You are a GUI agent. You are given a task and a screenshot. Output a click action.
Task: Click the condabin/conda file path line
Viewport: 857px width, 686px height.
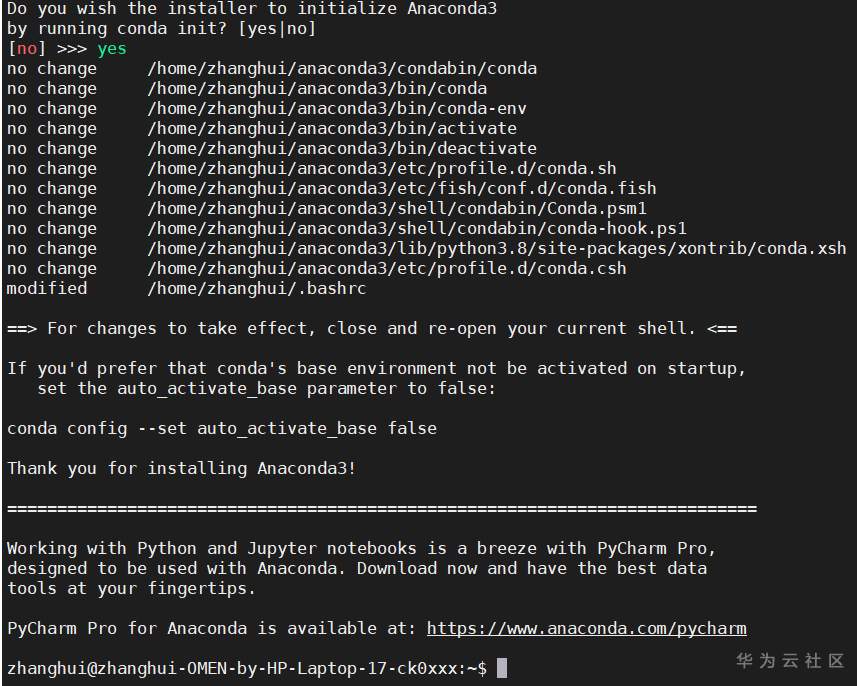point(342,69)
